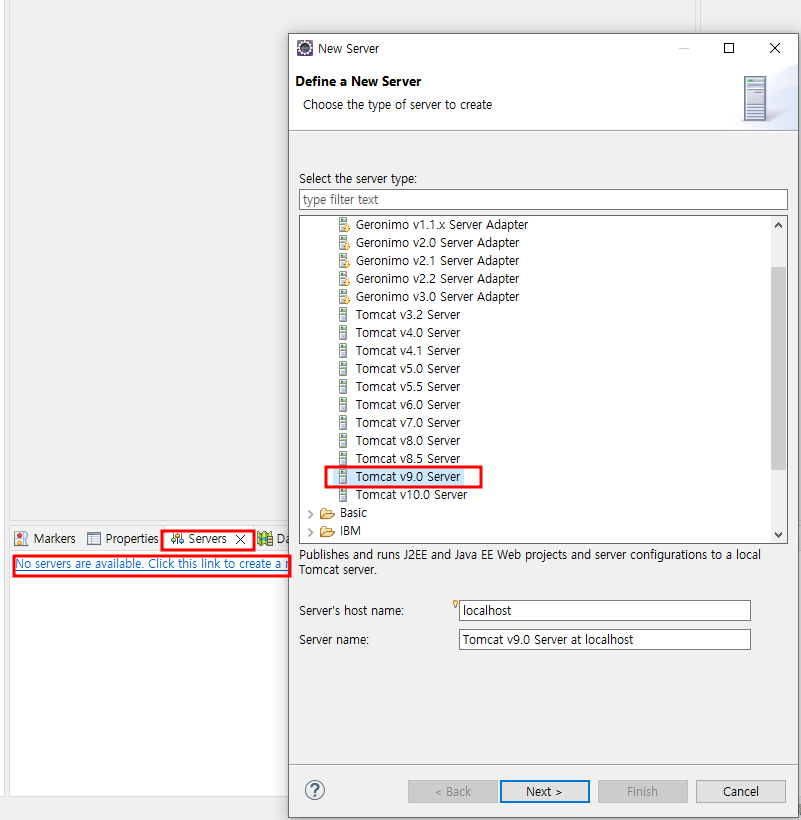Screen dimensions: 801x820
Task: Click the Tomcat v7.0 Server icon
Action: (343, 423)
